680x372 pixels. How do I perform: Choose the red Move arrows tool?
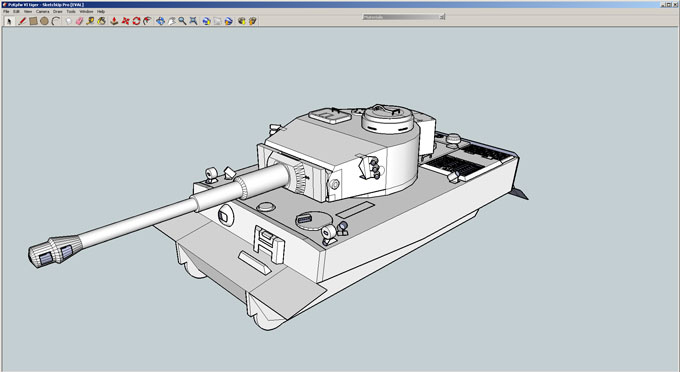coord(125,21)
